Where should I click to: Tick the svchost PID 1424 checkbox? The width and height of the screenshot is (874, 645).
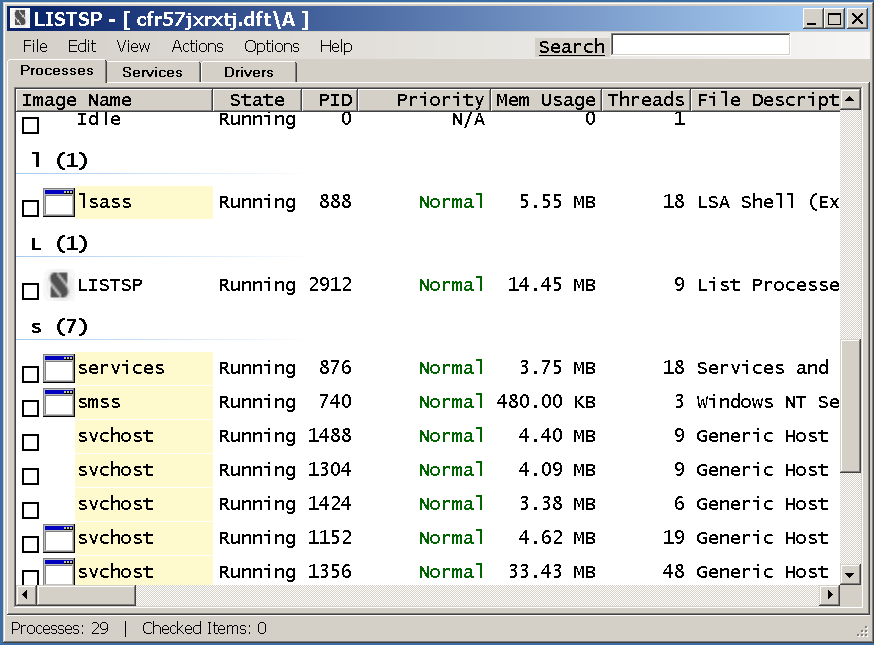pyautogui.click(x=31, y=510)
